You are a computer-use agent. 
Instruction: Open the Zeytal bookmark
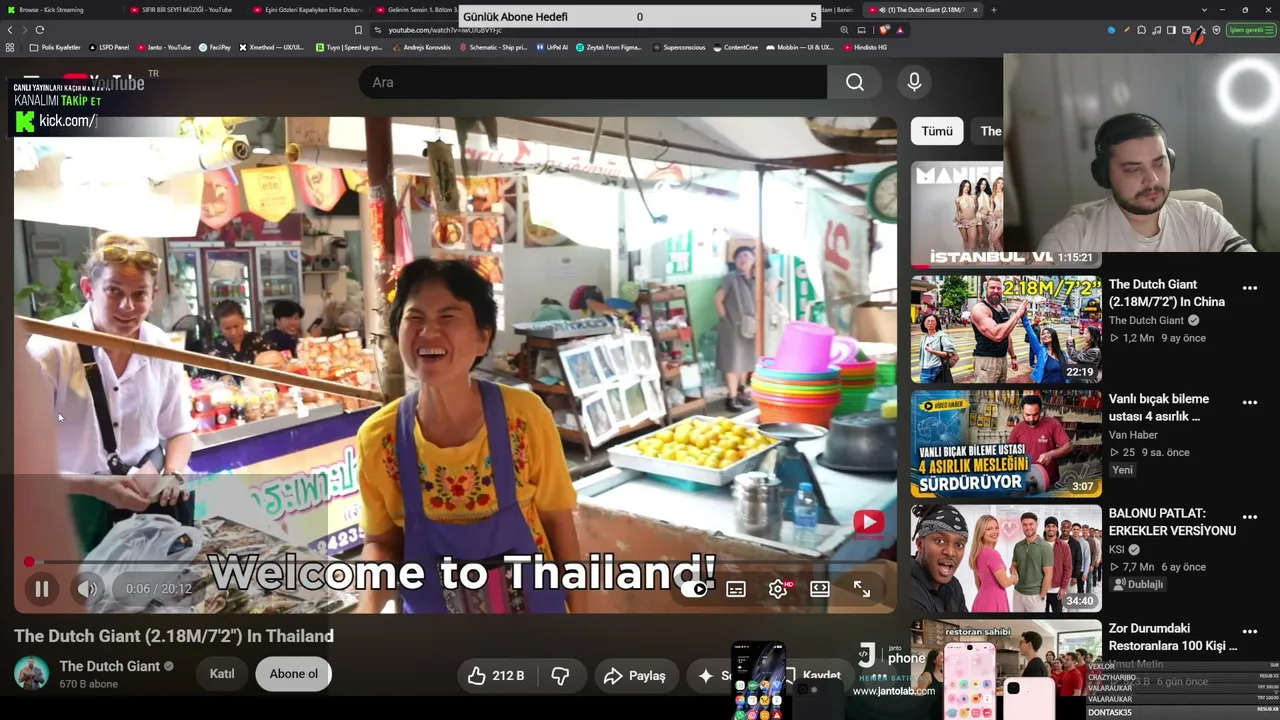[x=609, y=47]
